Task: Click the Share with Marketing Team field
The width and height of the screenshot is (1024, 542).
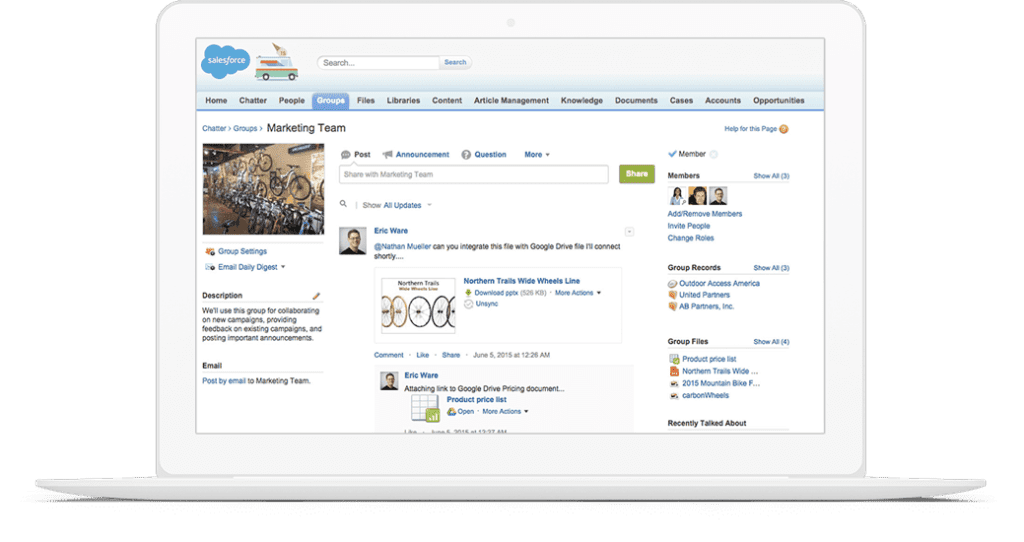Action: pyautogui.click(x=474, y=174)
